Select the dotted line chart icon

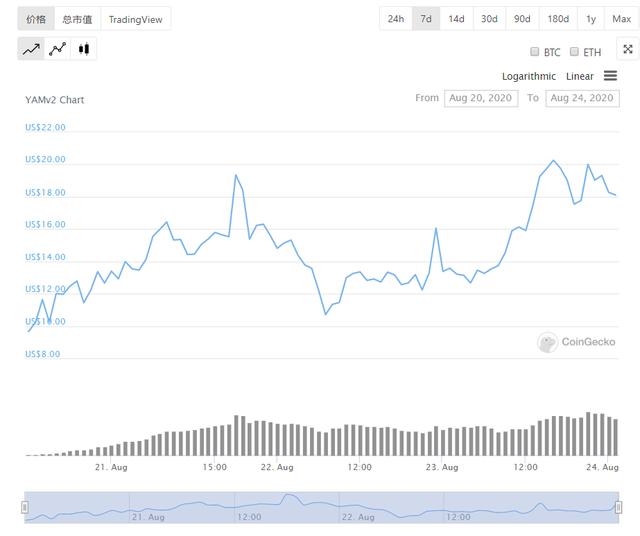coord(58,49)
